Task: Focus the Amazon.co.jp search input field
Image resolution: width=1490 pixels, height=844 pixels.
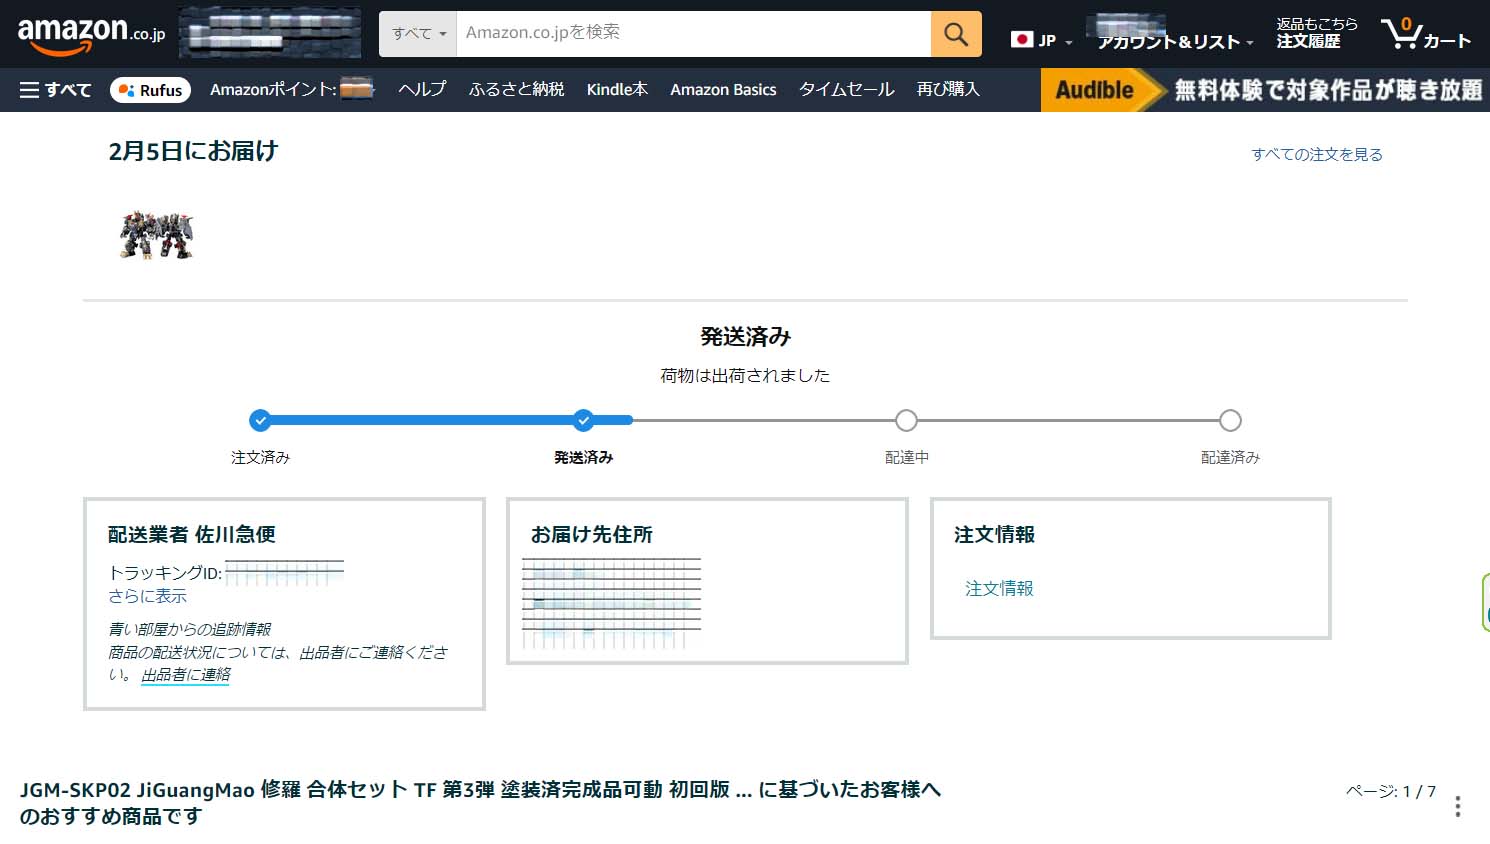Action: 692,34
